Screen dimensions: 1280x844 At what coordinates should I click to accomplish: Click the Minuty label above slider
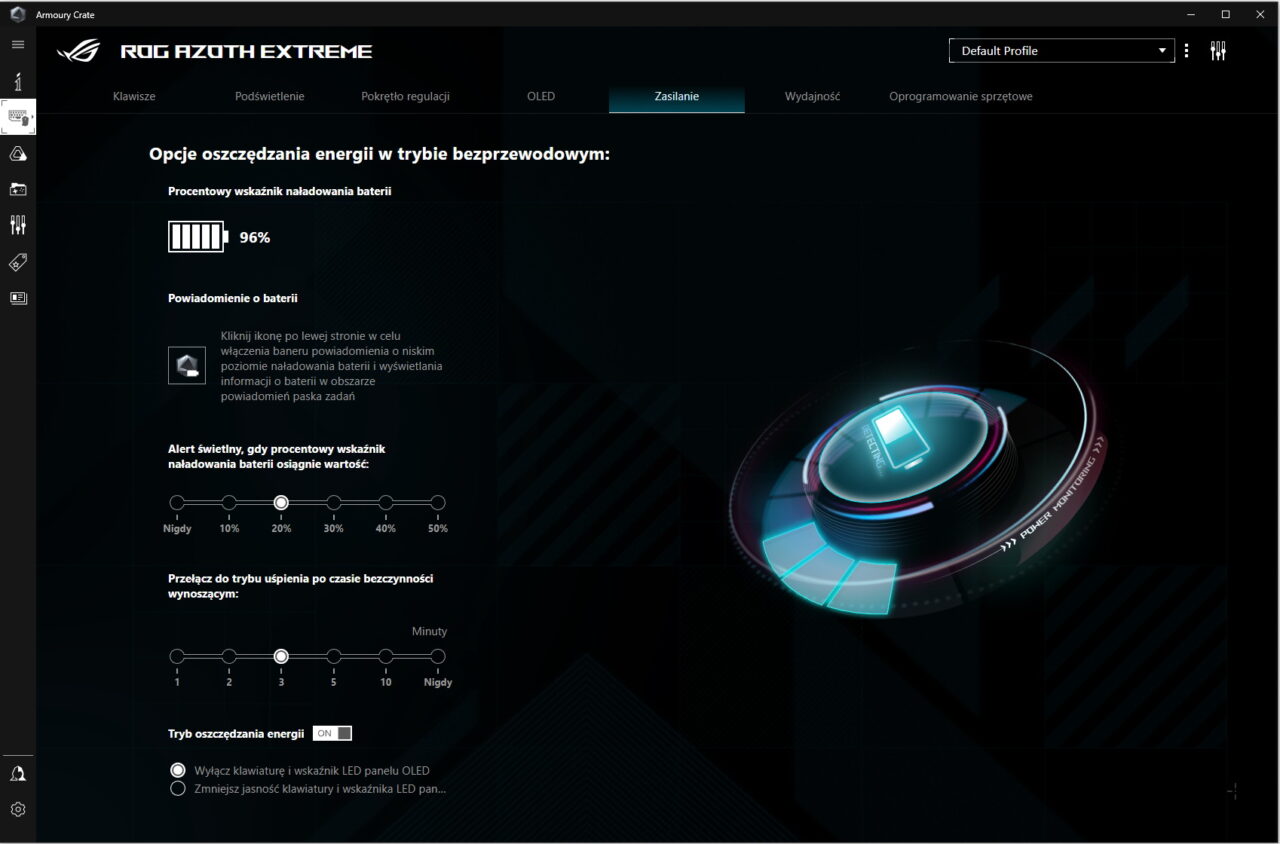click(x=430, y=632)
